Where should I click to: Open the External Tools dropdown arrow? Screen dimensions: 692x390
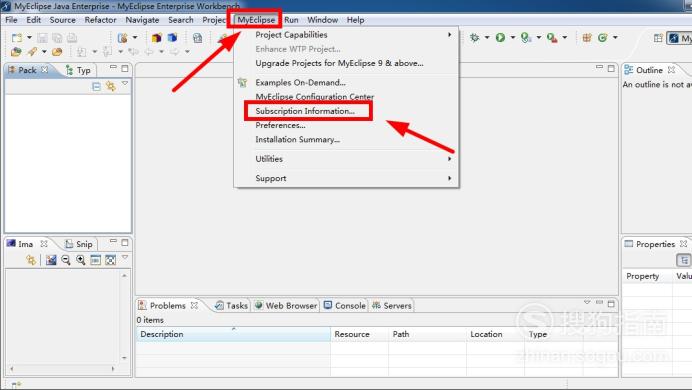564,38
